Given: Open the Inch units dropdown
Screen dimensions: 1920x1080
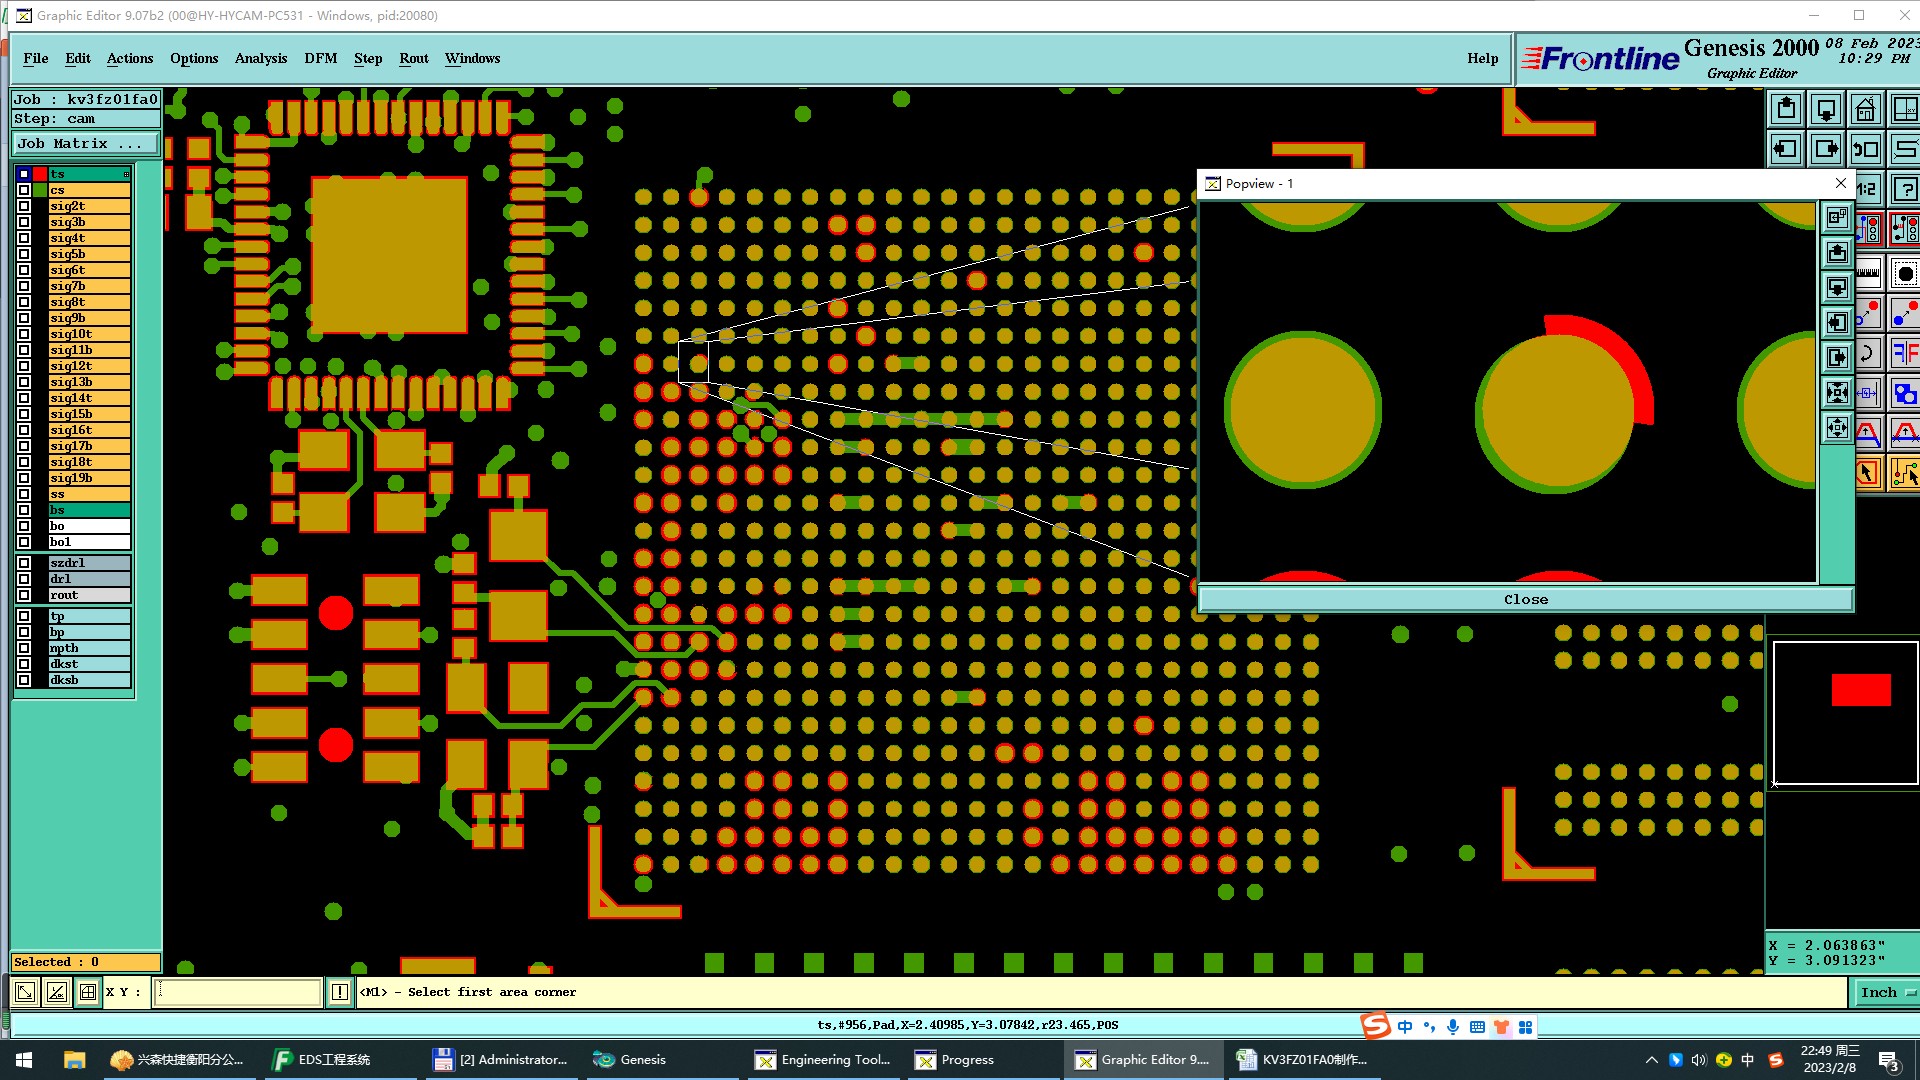Looking at the screenshot, I should [1886, 992].
